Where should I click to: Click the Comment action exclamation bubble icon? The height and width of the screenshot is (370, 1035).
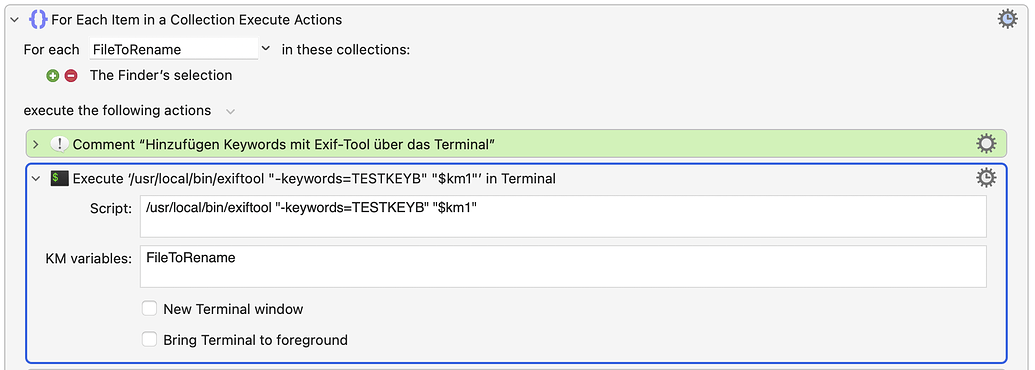[x=59, y=144]
